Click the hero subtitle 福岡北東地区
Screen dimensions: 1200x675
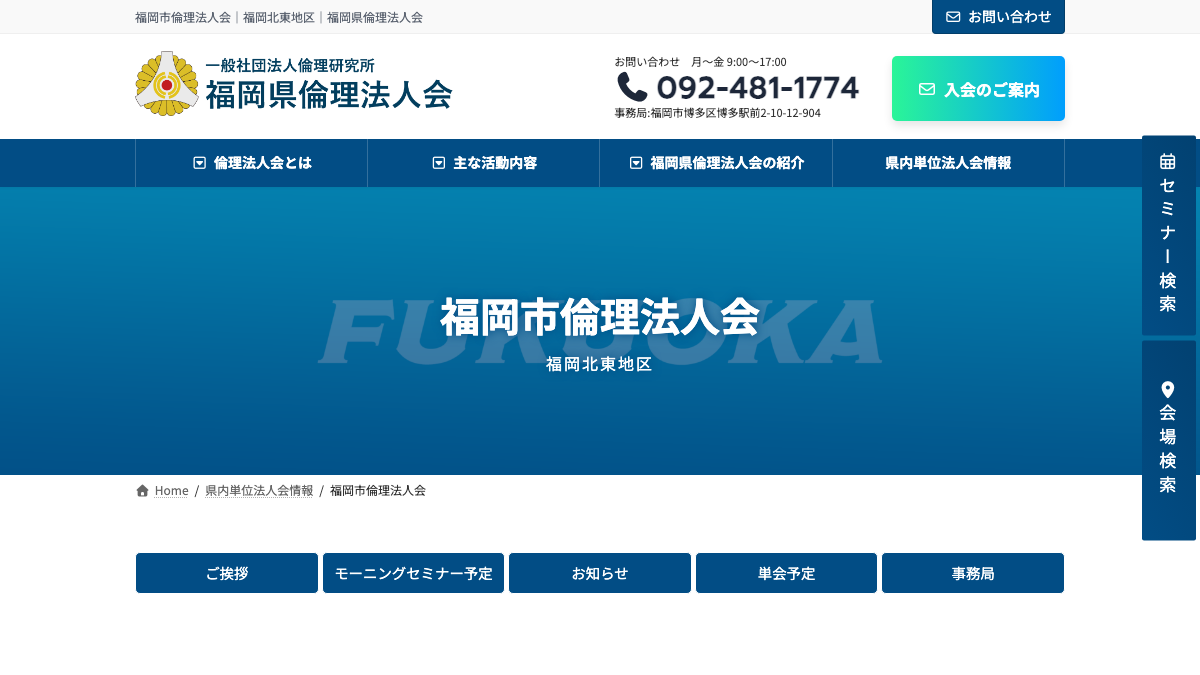(600, 365)
